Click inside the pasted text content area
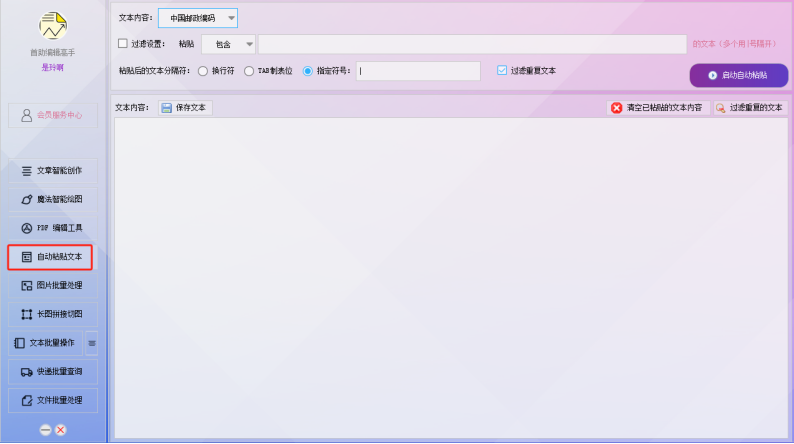Screen dimensions: 794x444 [x=451, y=278]
